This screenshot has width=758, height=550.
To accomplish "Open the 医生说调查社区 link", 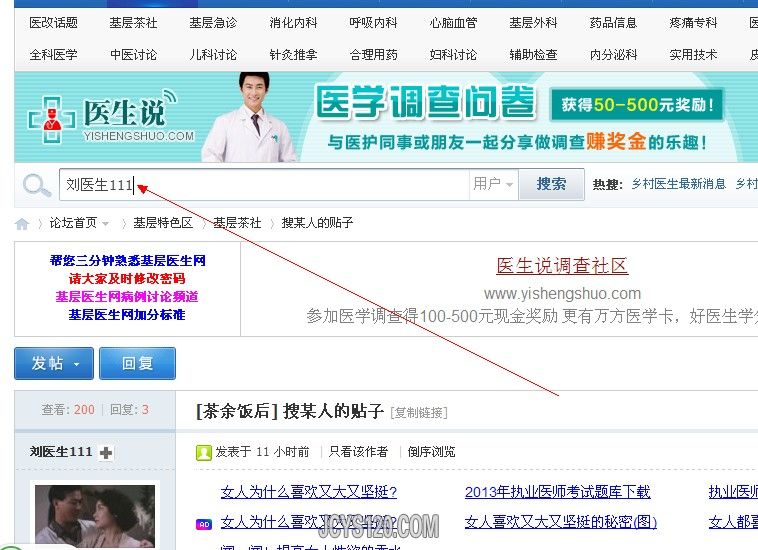I will point(562,266).
